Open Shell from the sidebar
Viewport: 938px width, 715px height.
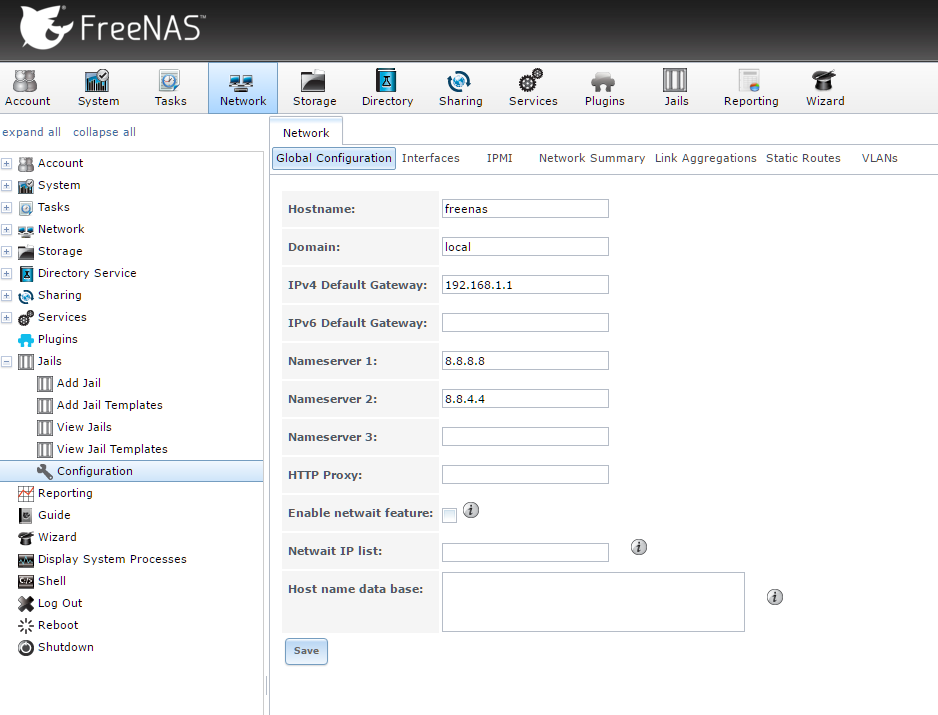(52, 581)
